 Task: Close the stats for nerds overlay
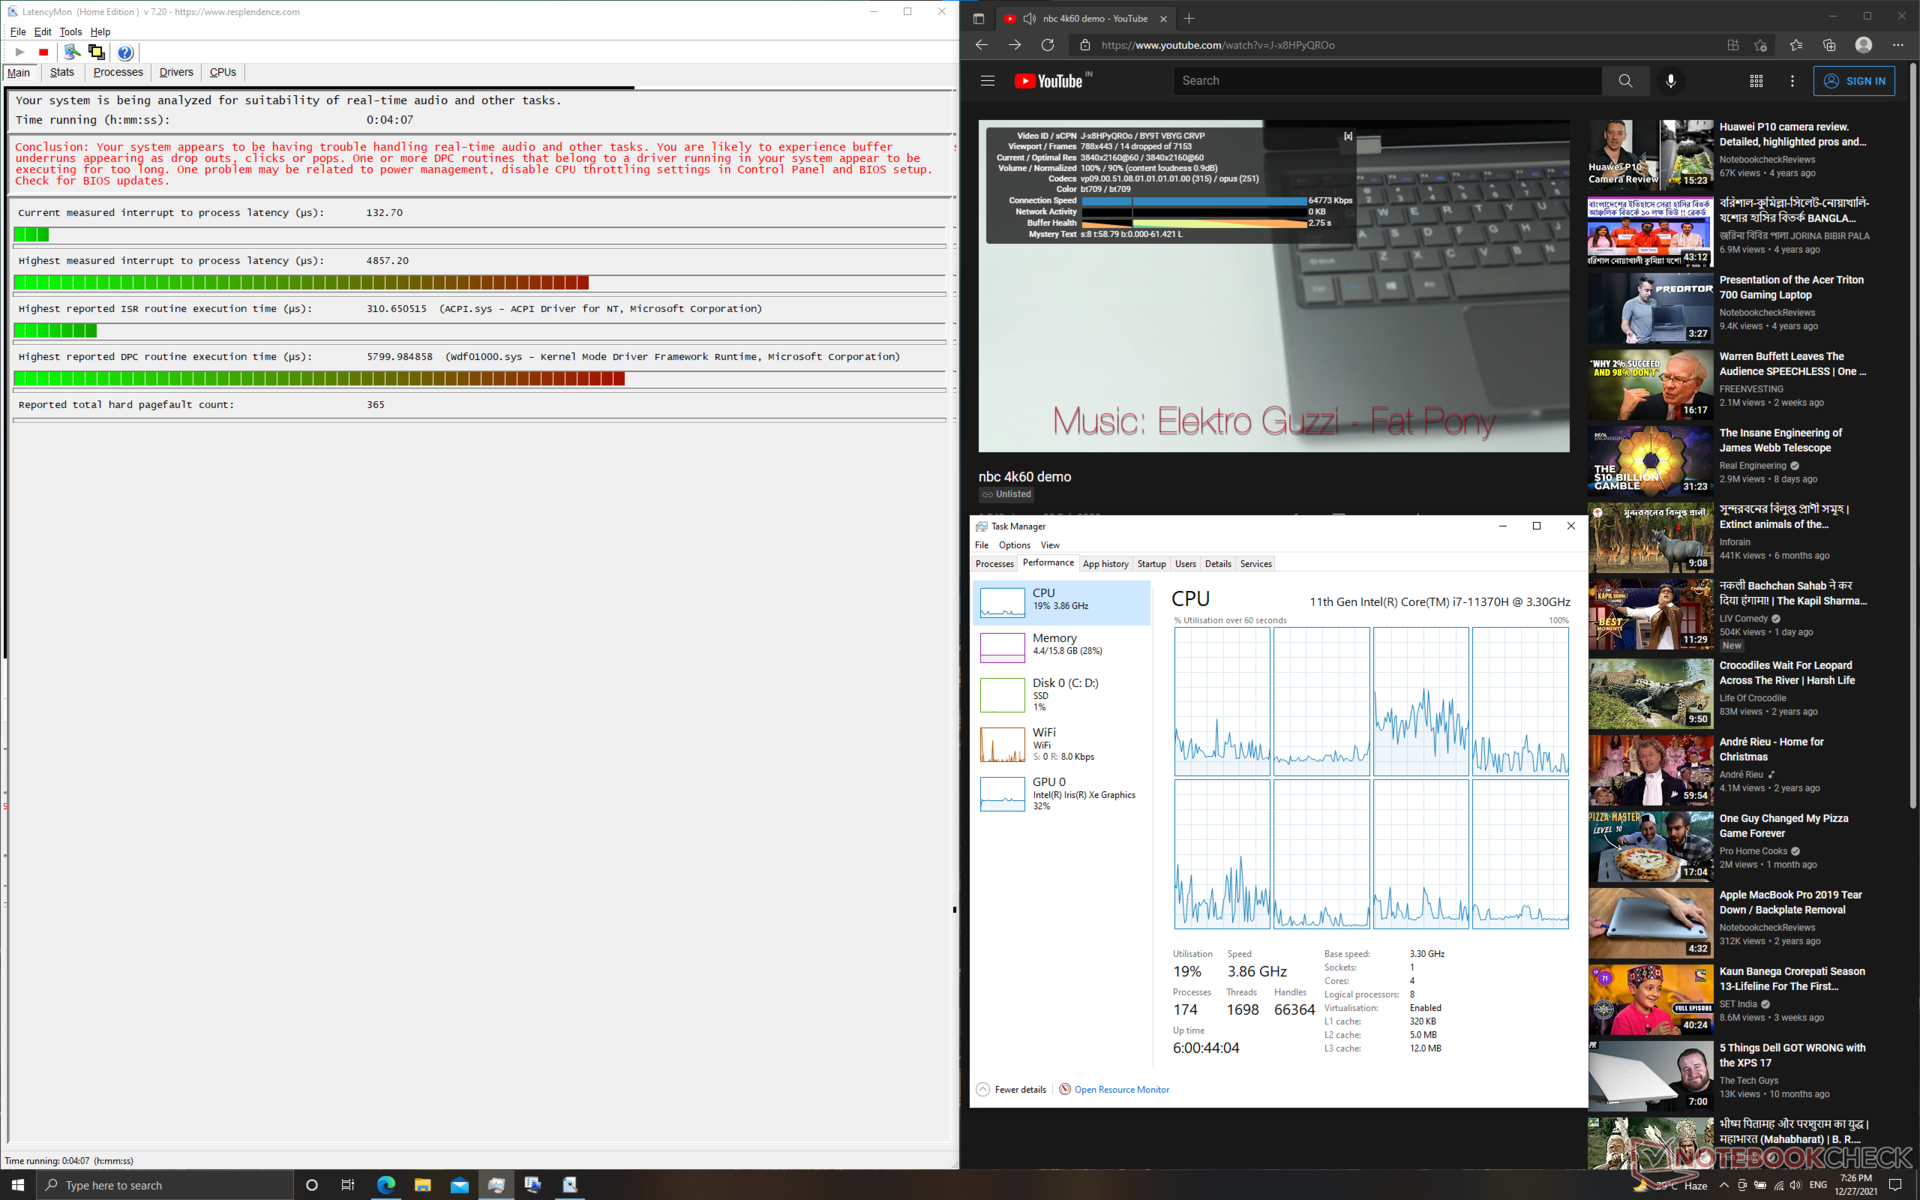[1348, 136]
